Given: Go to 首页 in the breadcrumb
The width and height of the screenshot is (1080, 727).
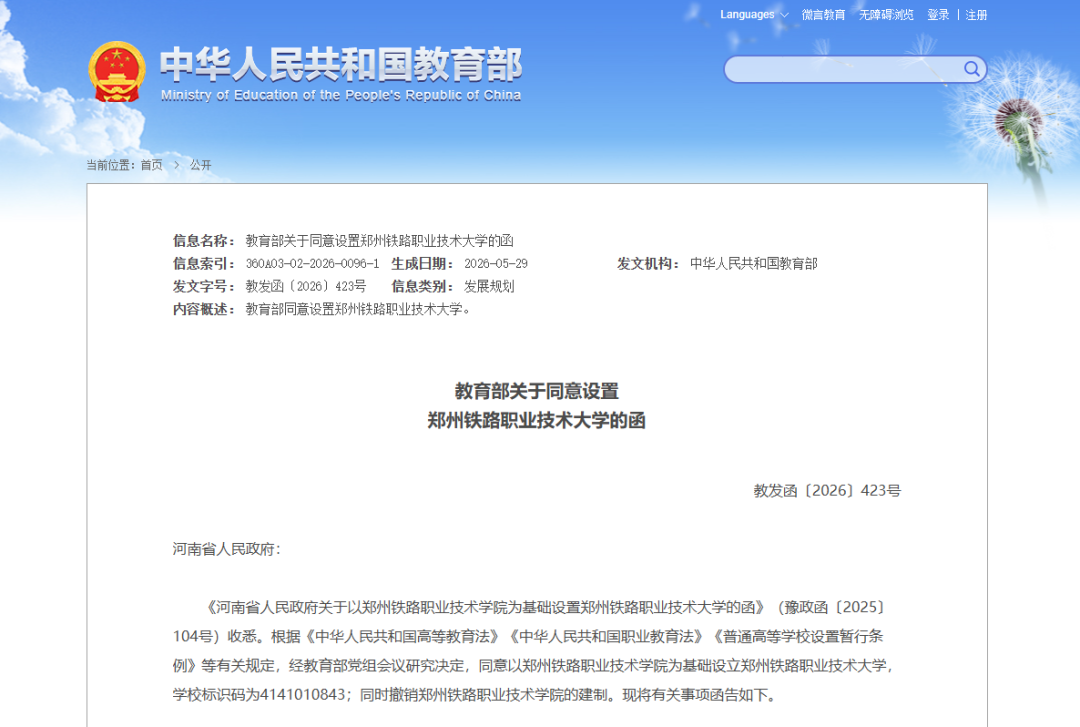Looking at the screenshot, I should click(152, 165).
